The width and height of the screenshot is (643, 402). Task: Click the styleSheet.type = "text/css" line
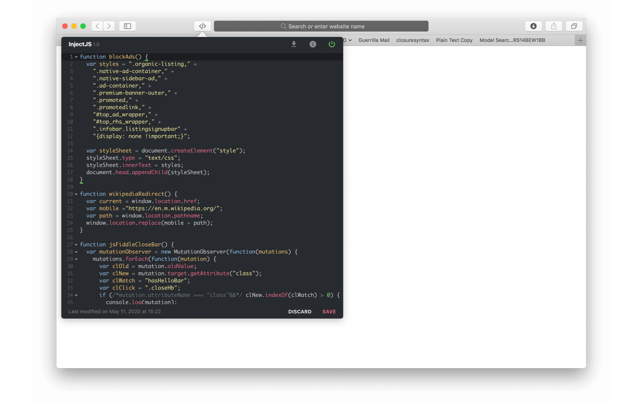coord(133,158)
